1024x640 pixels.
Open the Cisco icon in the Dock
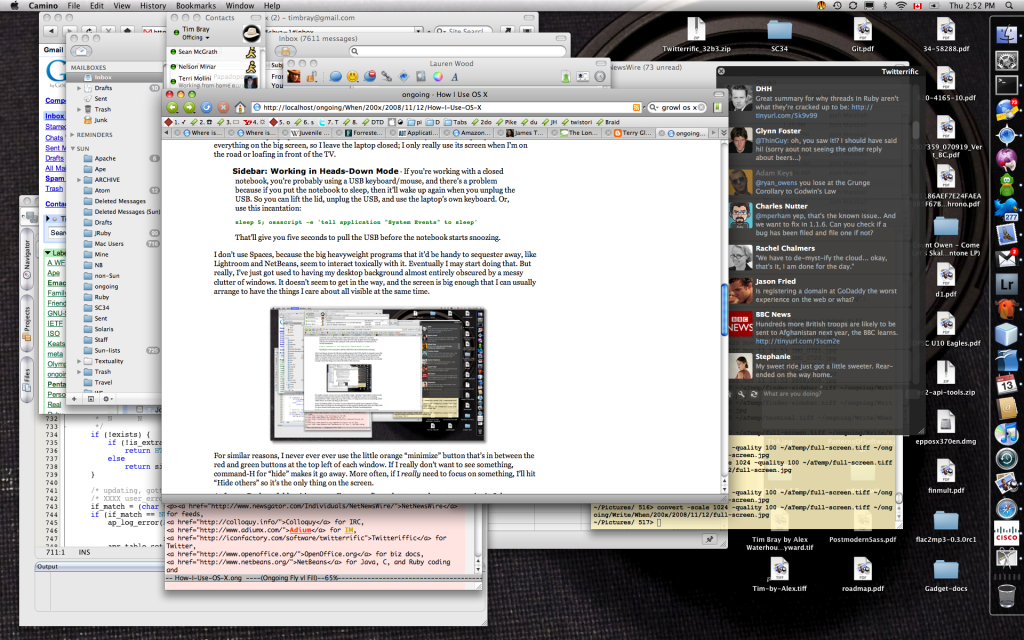[1007, 534]
